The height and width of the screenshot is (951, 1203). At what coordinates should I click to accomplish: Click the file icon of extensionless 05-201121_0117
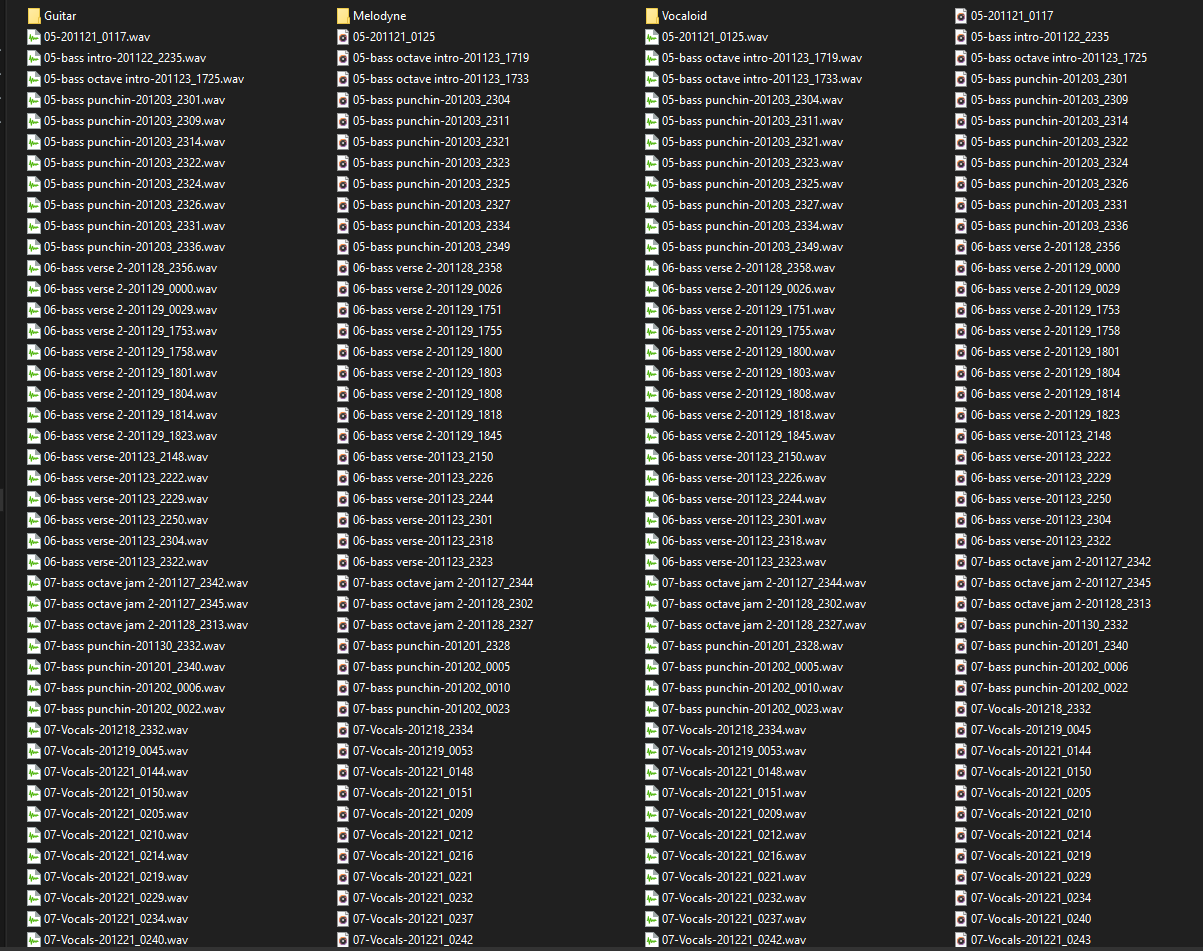pyautogui.click(x=961, y=16)
